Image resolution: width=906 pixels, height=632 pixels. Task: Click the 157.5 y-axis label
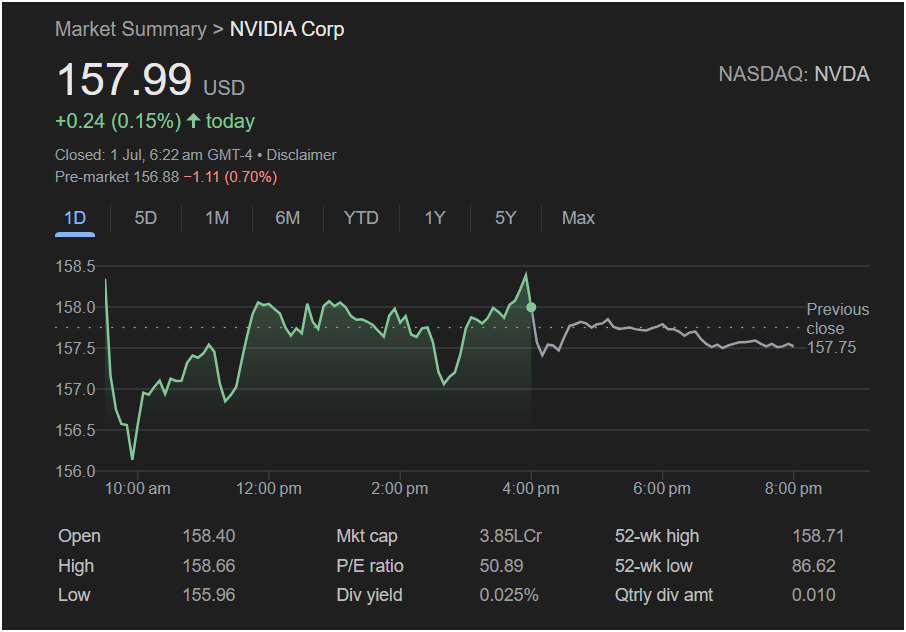[x=76, y=348]
